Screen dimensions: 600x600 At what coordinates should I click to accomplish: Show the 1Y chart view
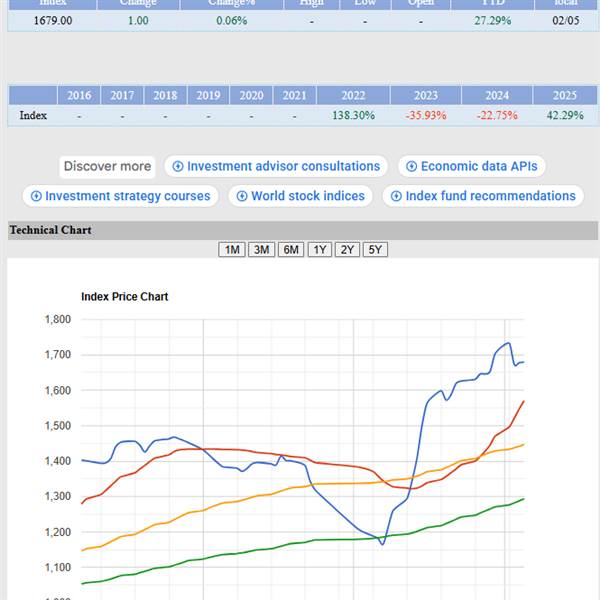[320, 250]
